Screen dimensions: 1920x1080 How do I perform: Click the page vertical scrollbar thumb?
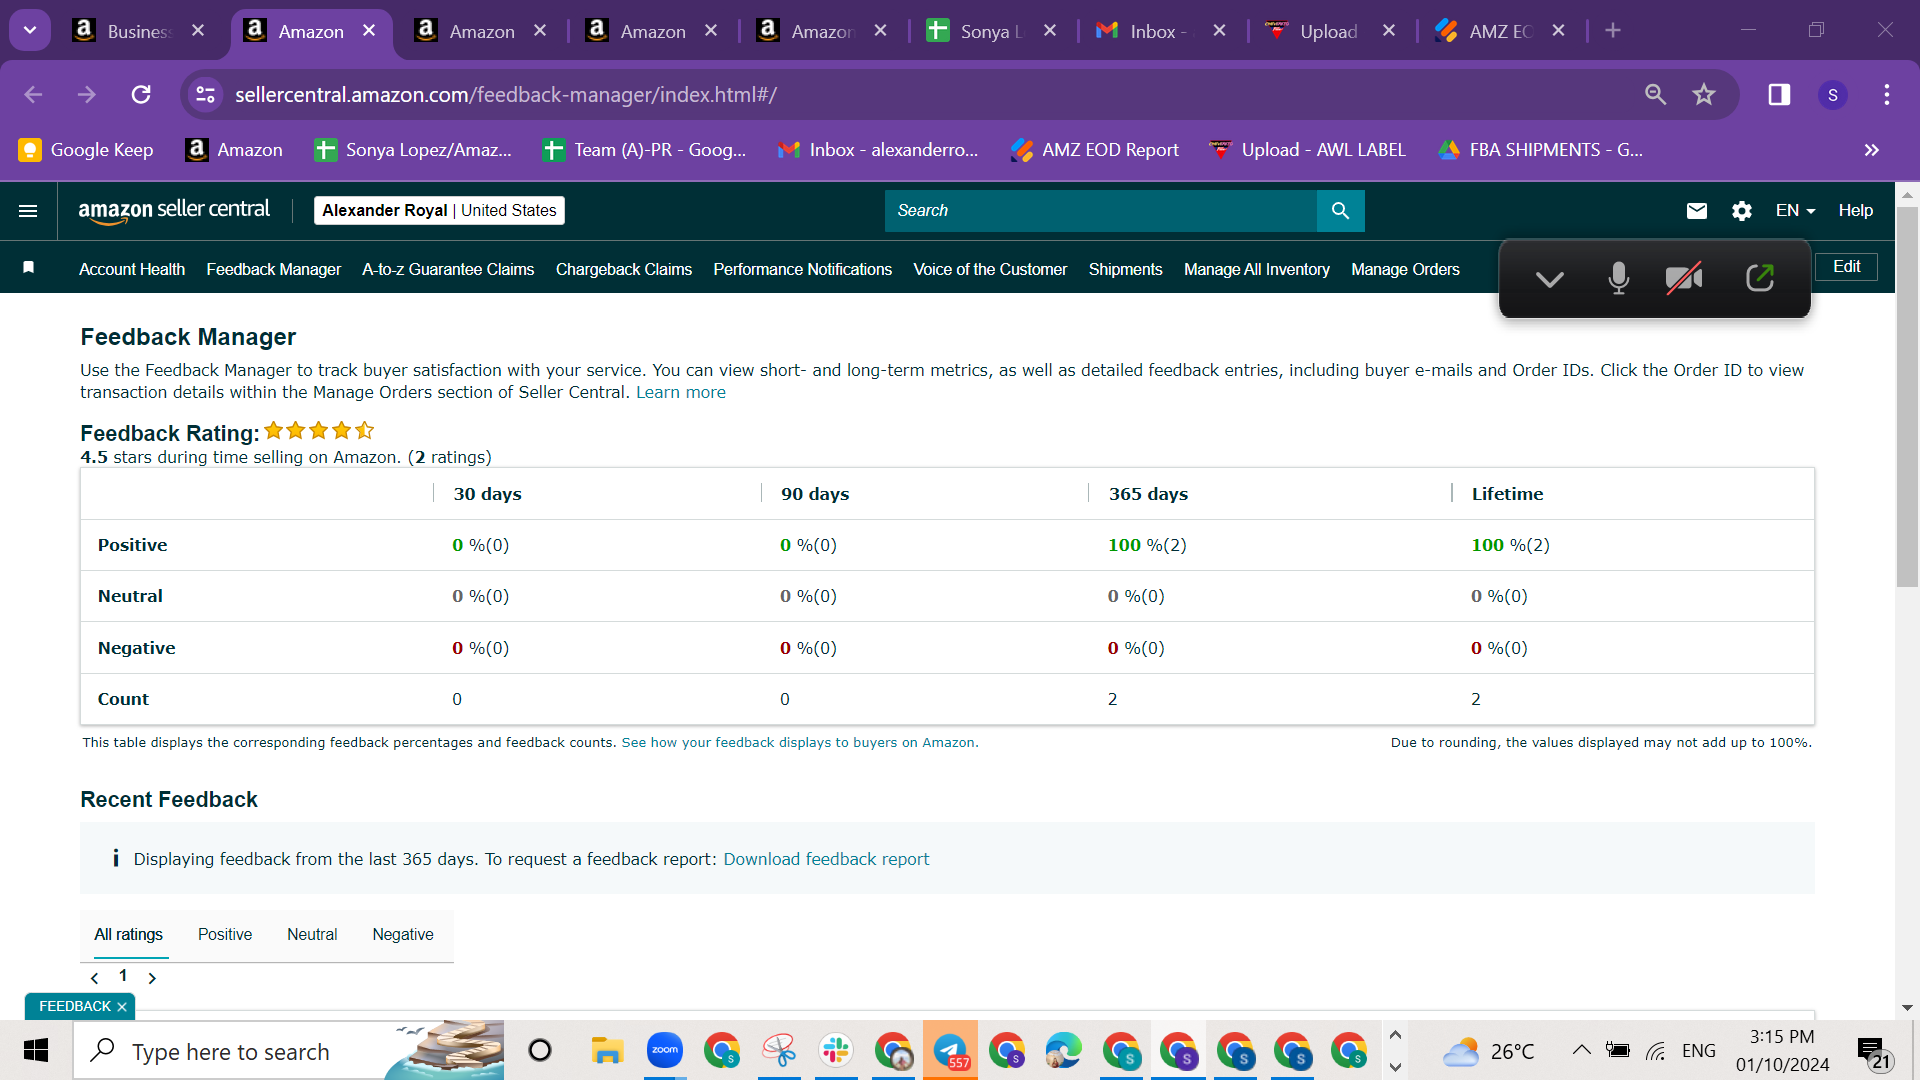click(x=1907, y=397)
